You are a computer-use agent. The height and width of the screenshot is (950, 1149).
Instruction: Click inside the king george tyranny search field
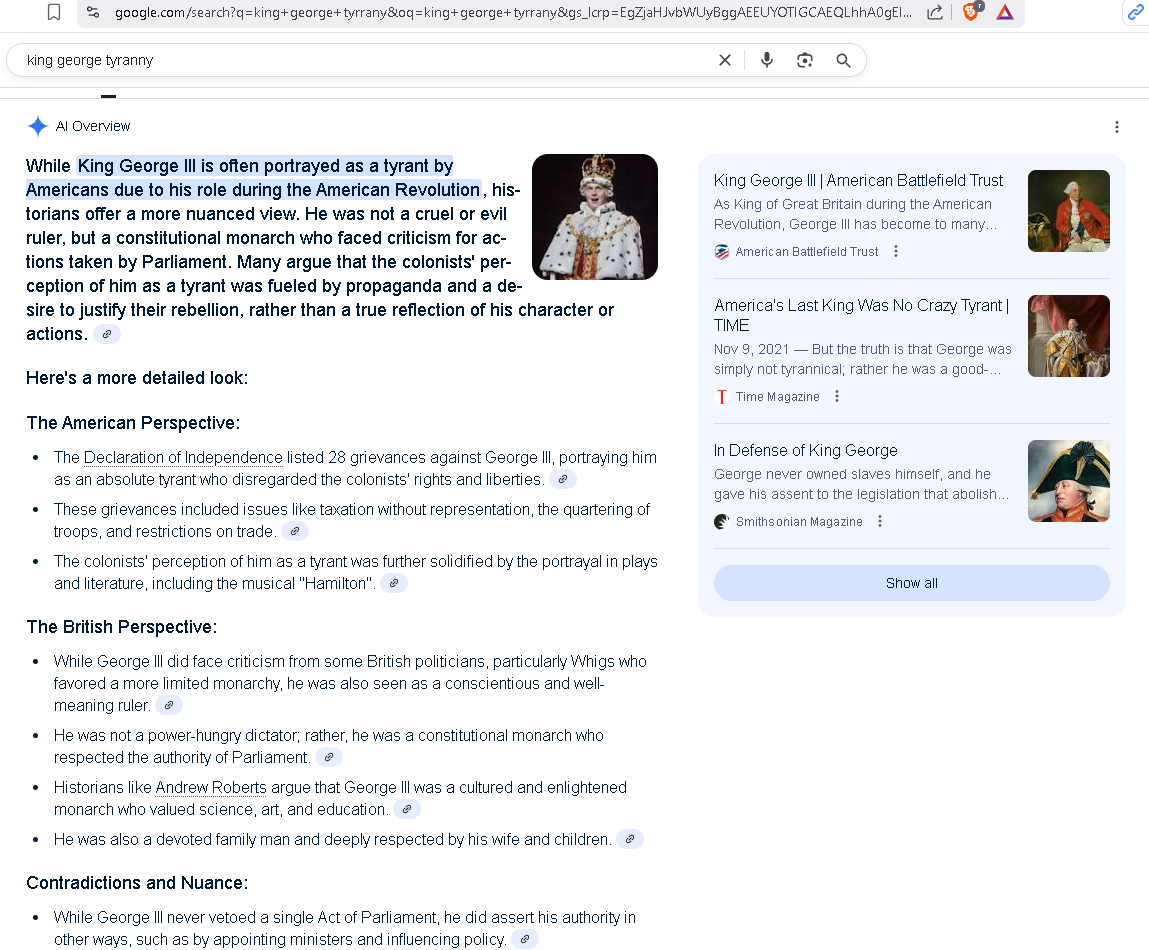(360, 60)
